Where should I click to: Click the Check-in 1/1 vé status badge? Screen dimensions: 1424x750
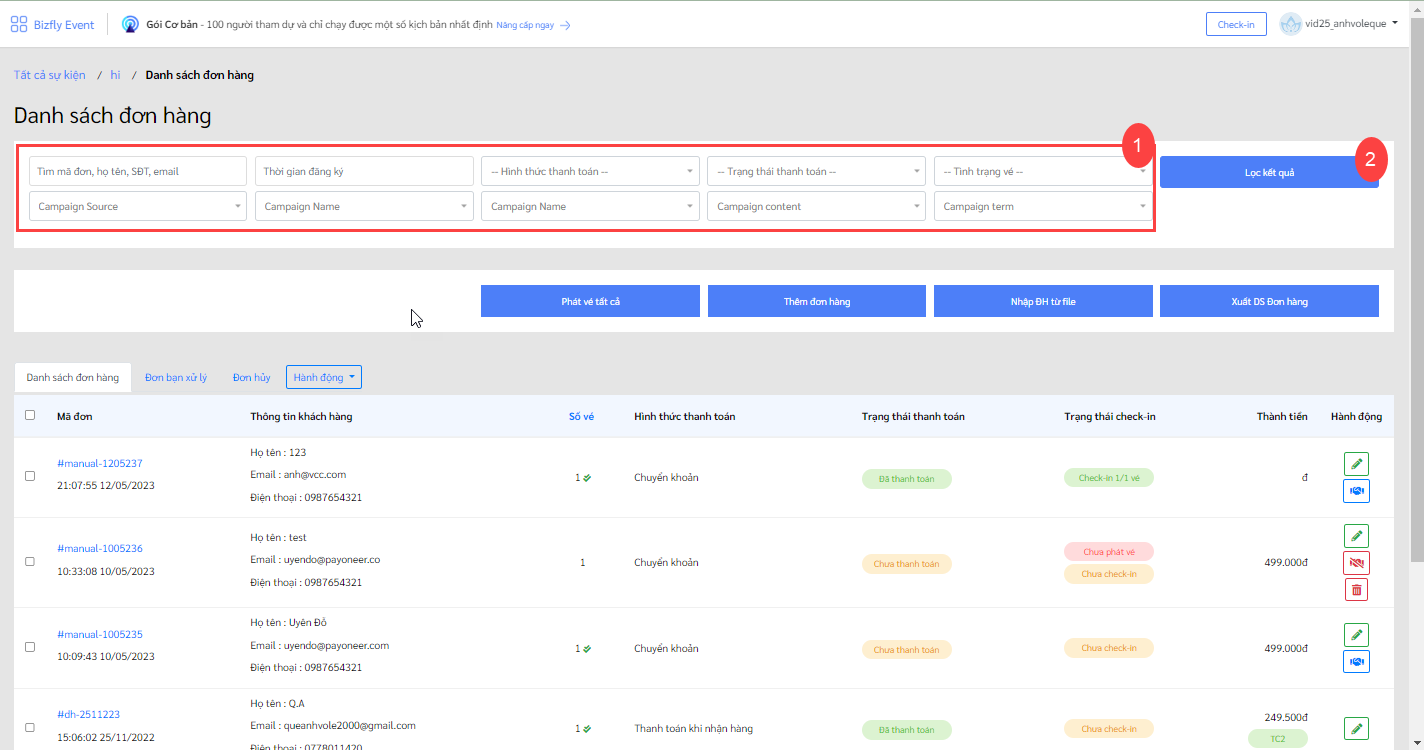1109,478
